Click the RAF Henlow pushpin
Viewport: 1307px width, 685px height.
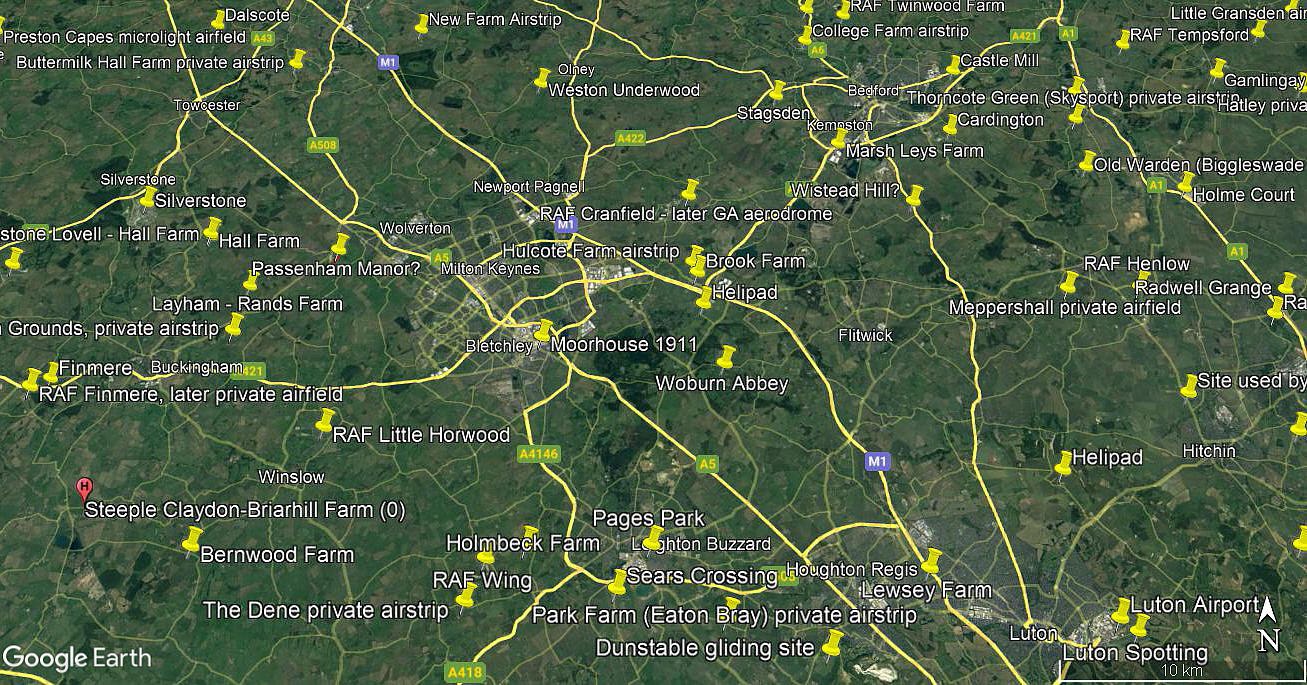(1069, 281)
